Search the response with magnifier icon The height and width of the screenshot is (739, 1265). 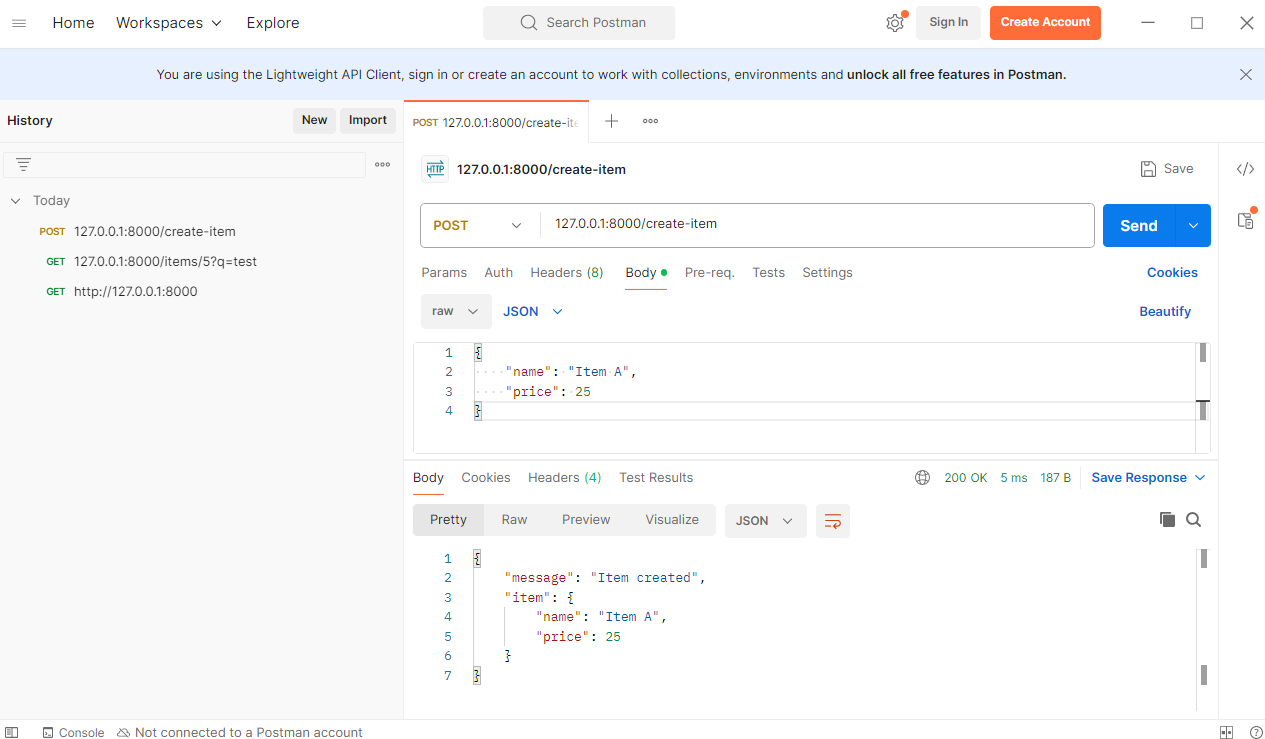[x=1193, y=520]
